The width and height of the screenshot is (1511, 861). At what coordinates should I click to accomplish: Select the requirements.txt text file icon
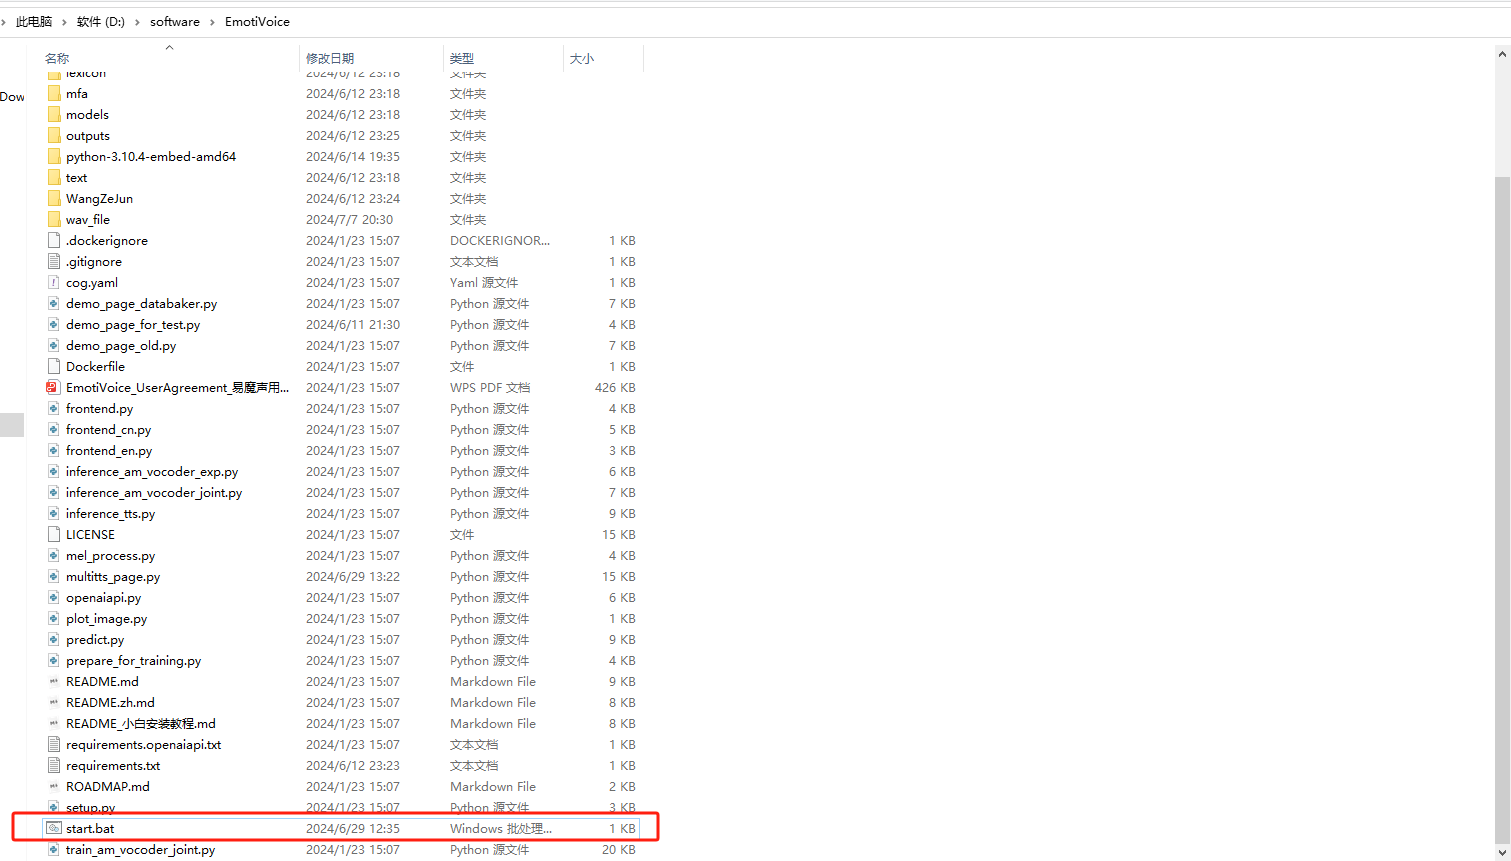point(54,766)
